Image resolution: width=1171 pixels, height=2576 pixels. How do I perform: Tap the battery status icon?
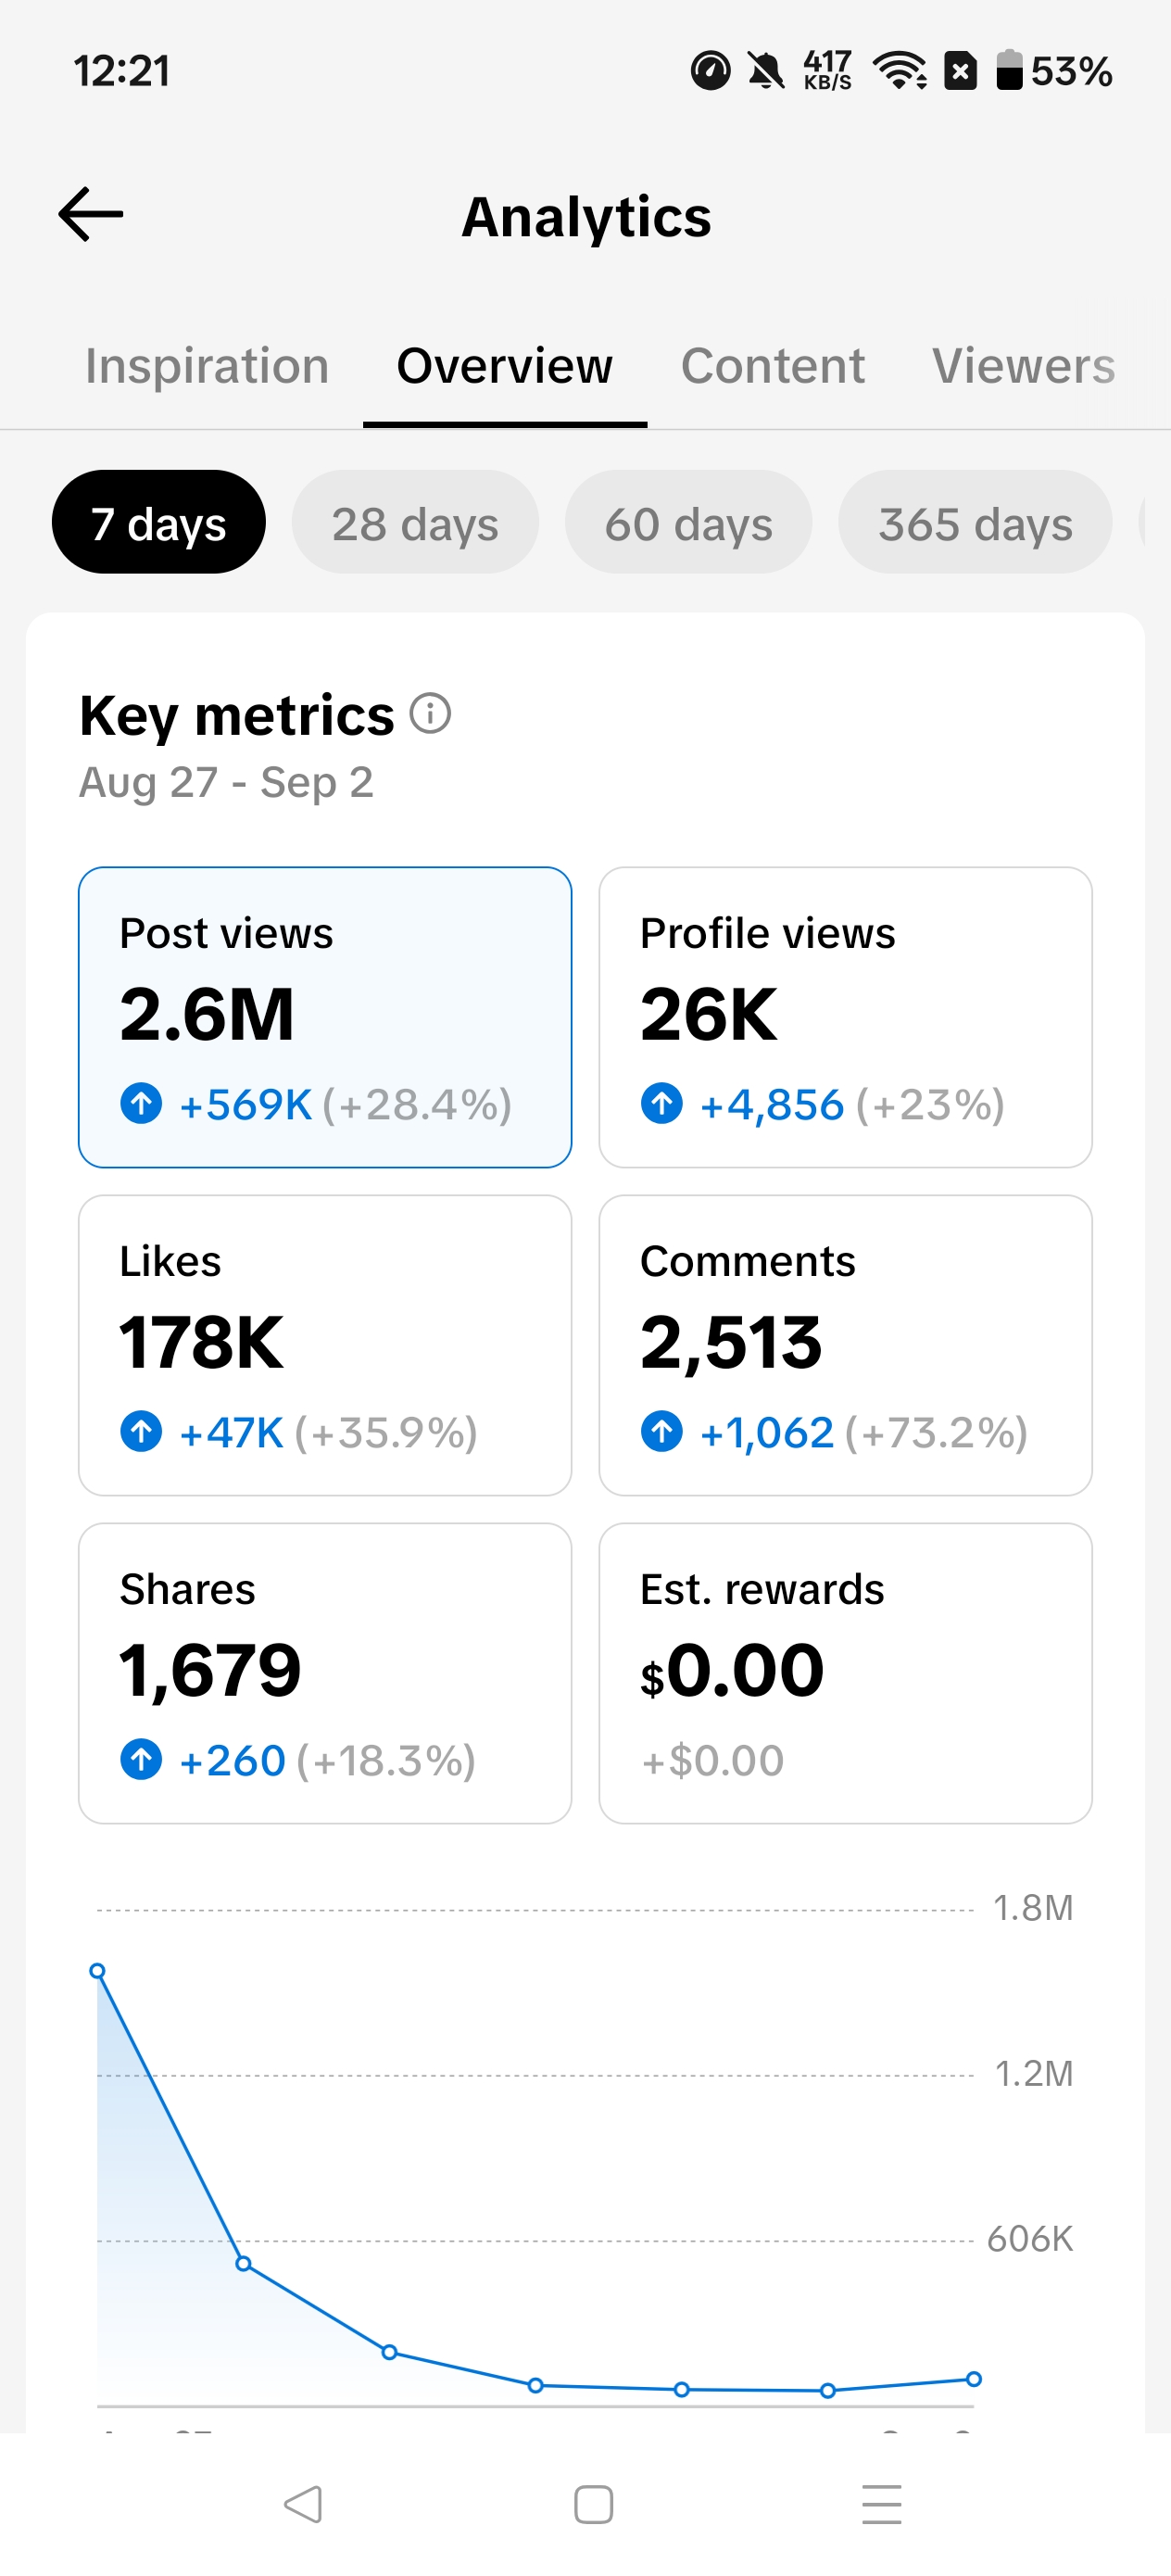pos(1010,70)
